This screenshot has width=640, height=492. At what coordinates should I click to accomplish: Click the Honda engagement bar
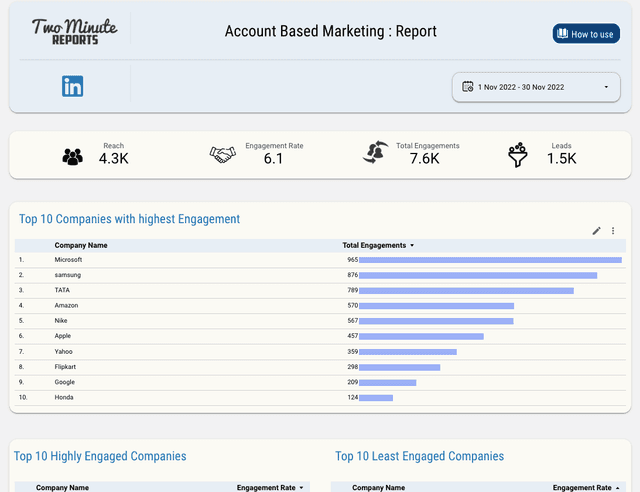pos(376,398)
